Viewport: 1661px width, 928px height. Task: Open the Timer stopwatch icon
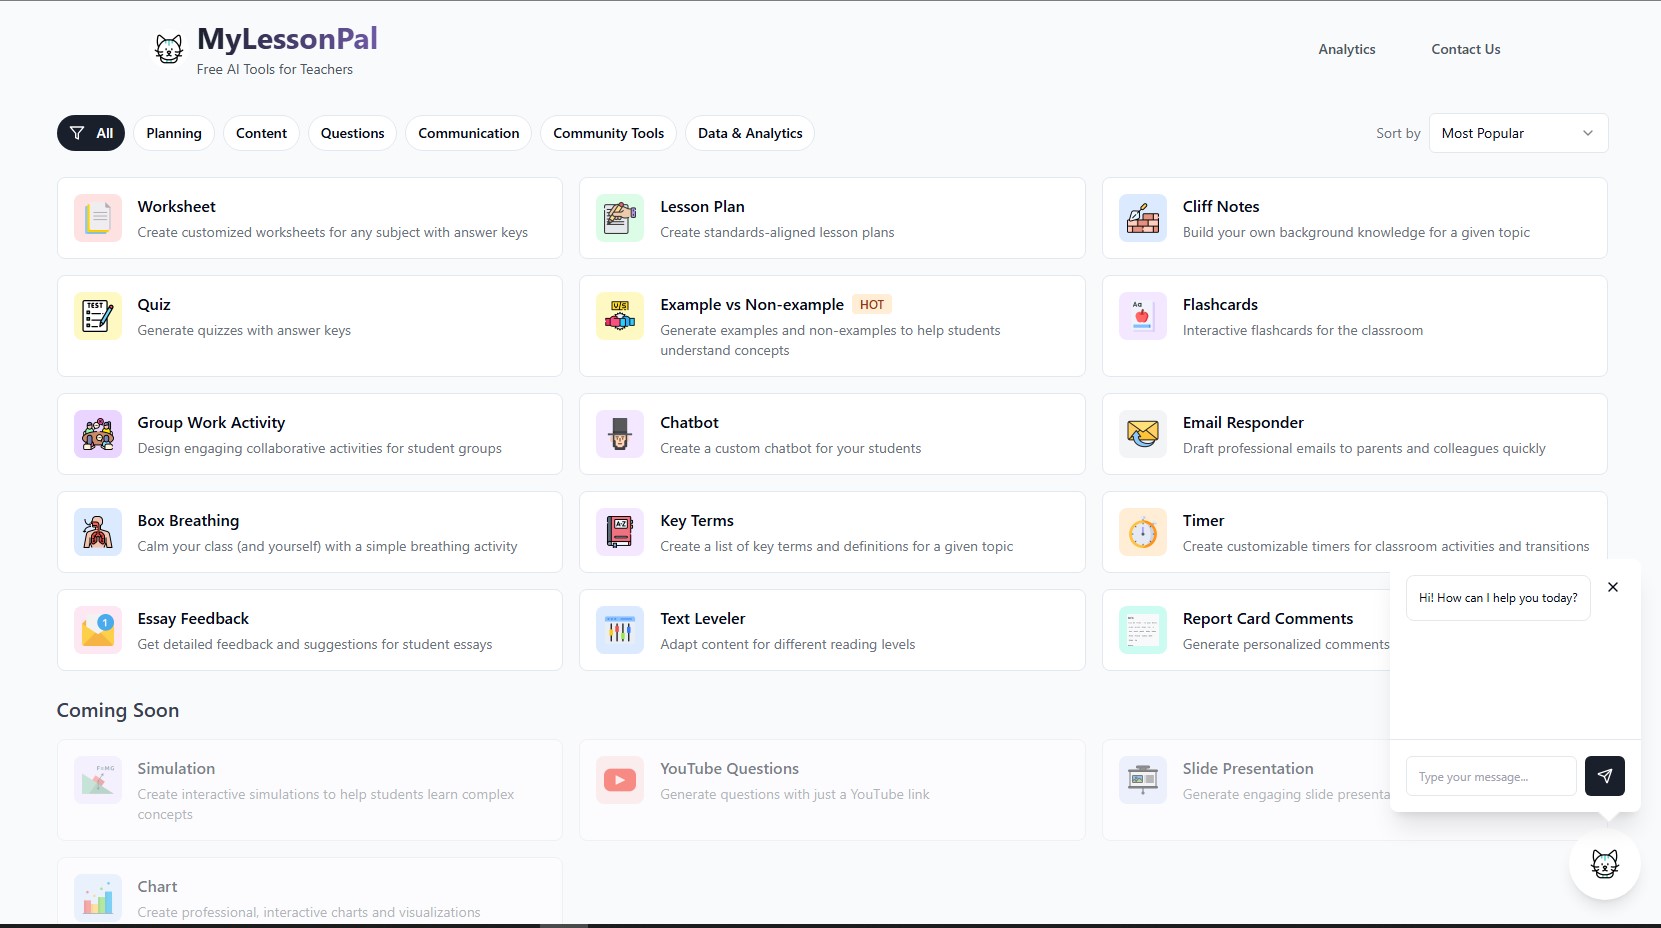(1143, 532)
